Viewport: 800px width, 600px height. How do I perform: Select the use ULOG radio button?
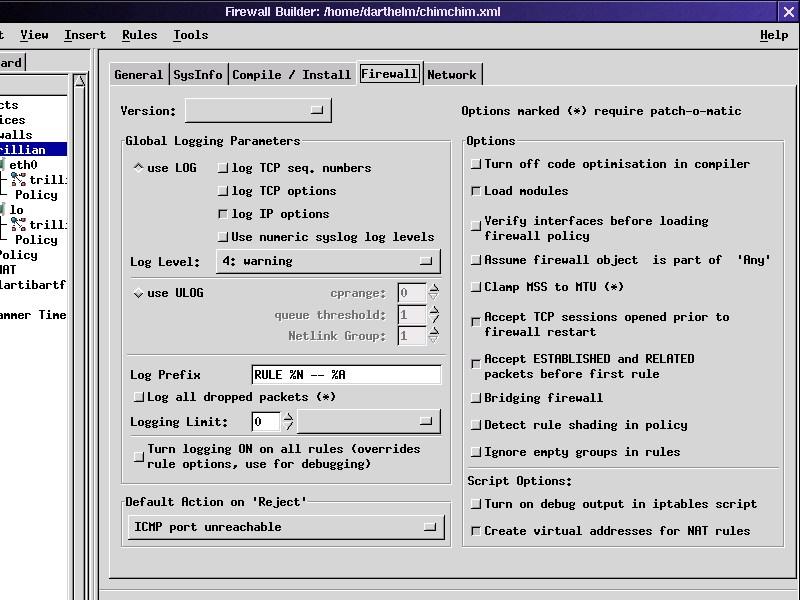click(139, 293)
